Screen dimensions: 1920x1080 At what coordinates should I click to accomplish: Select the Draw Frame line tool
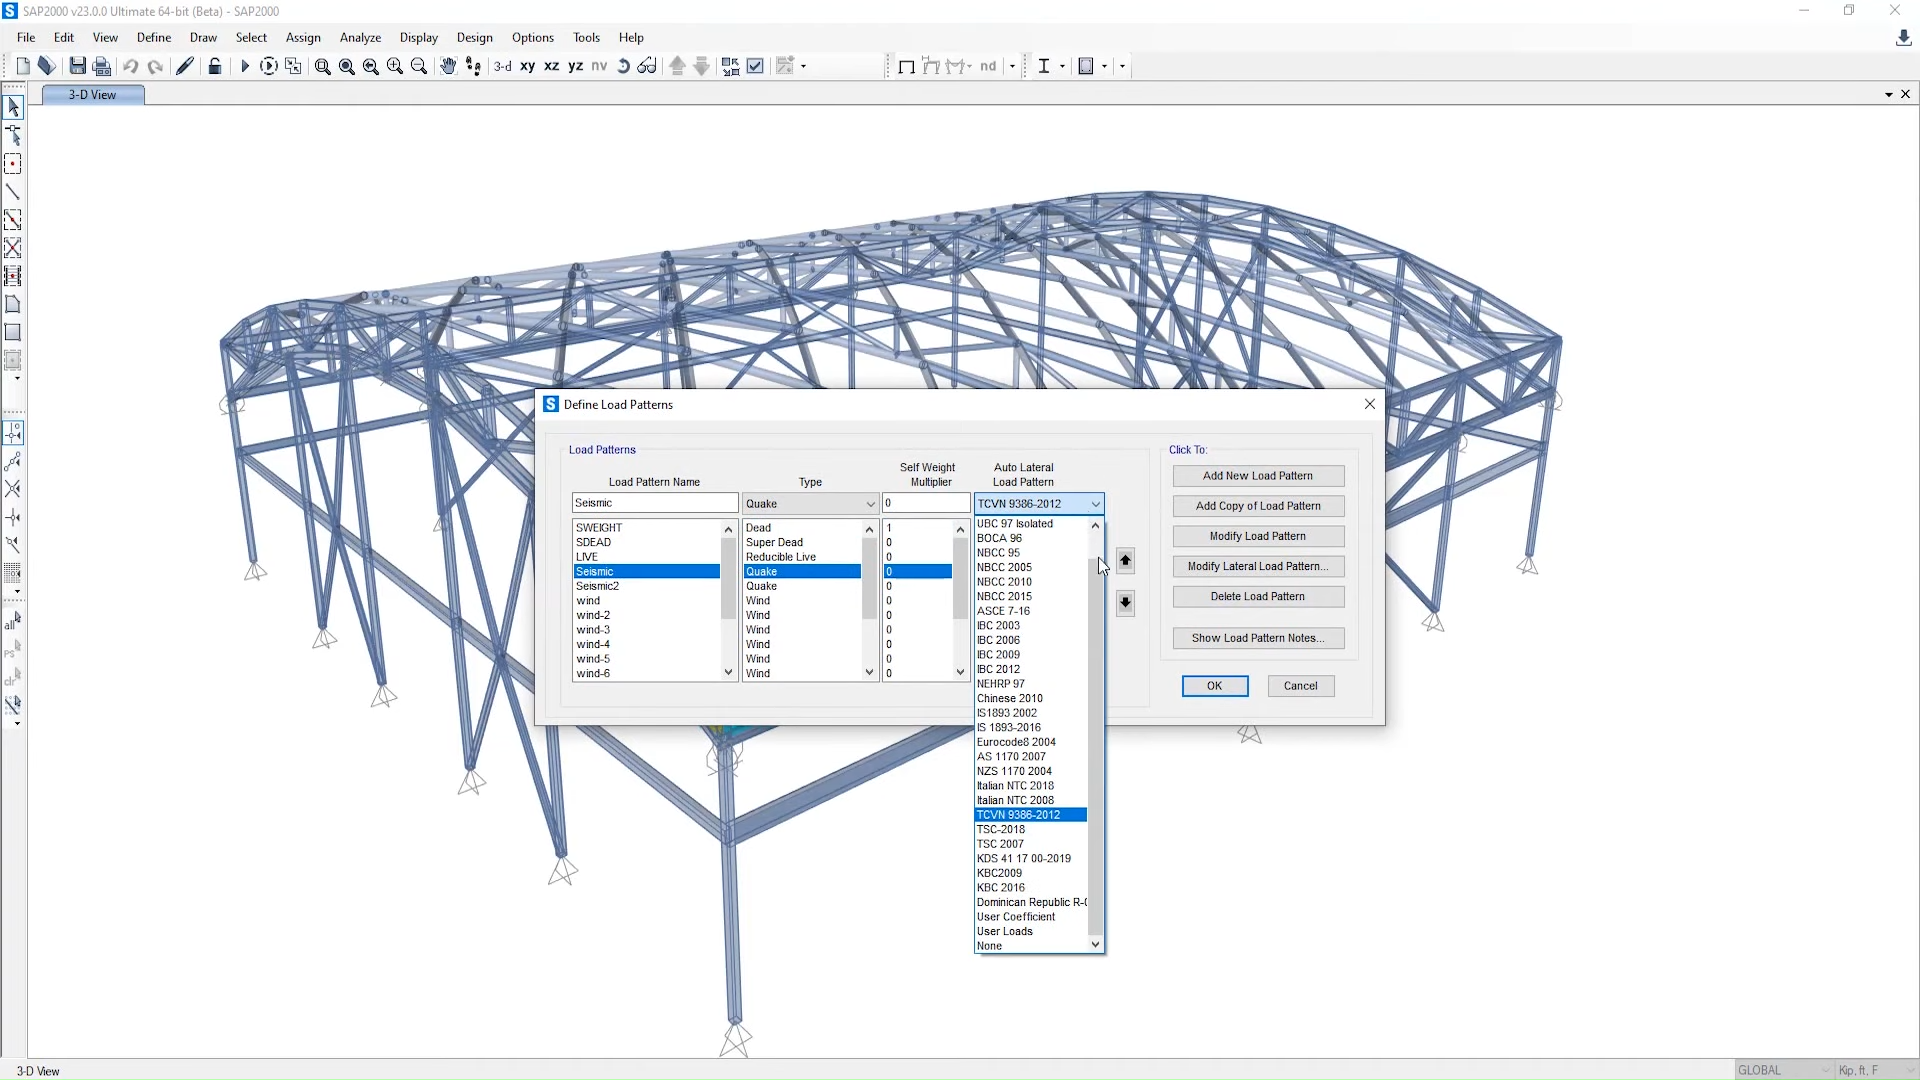(x=13, y=191)
